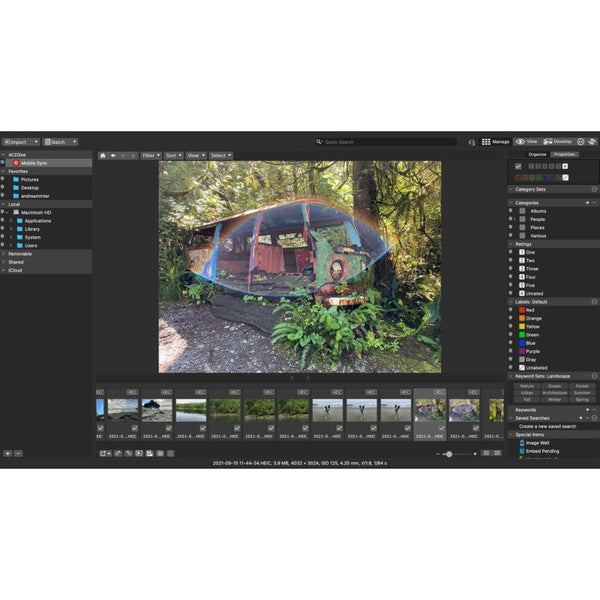Click the 365 circular icon beside Develop

click(580, 142)
